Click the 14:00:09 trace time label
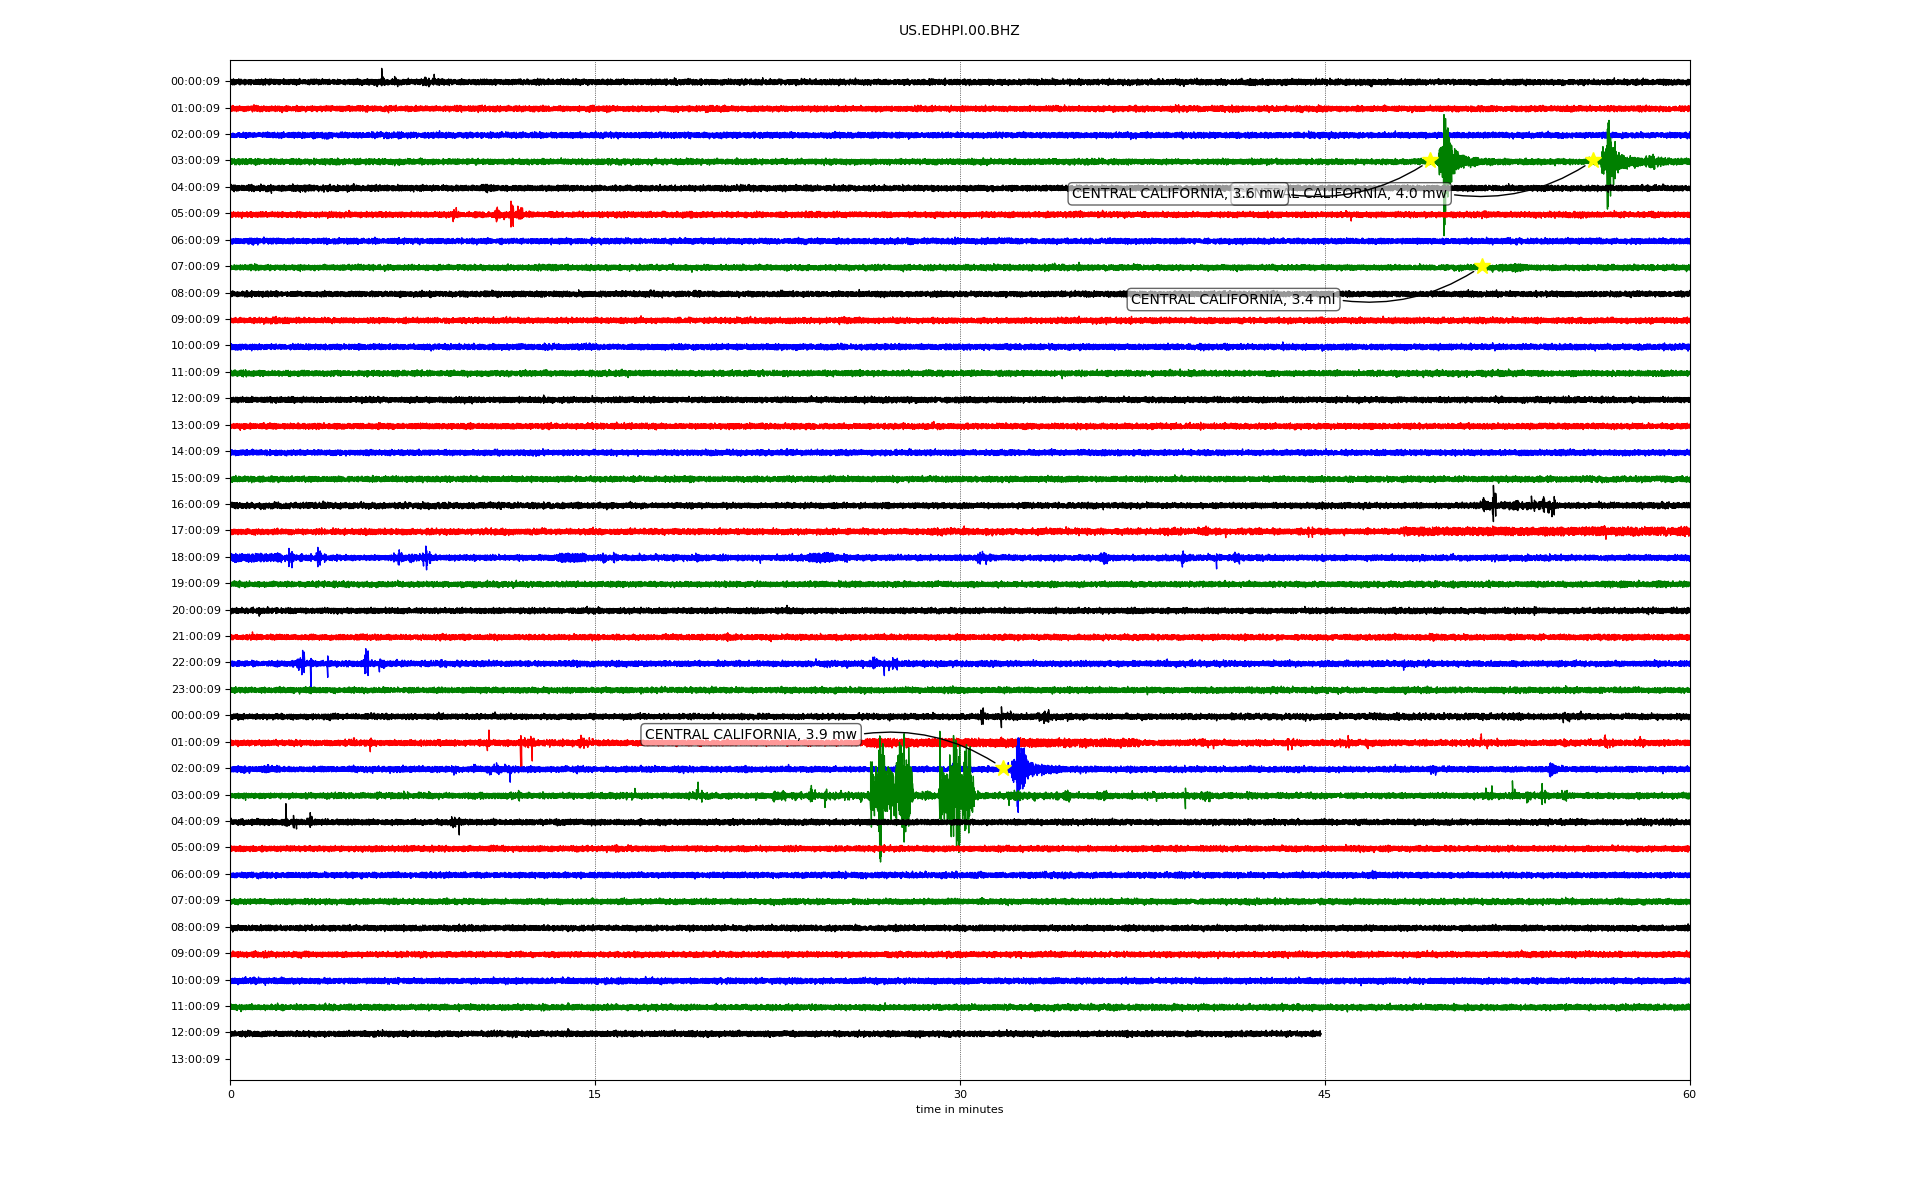Screen dimensions: 1920x1200 point(195,451)
